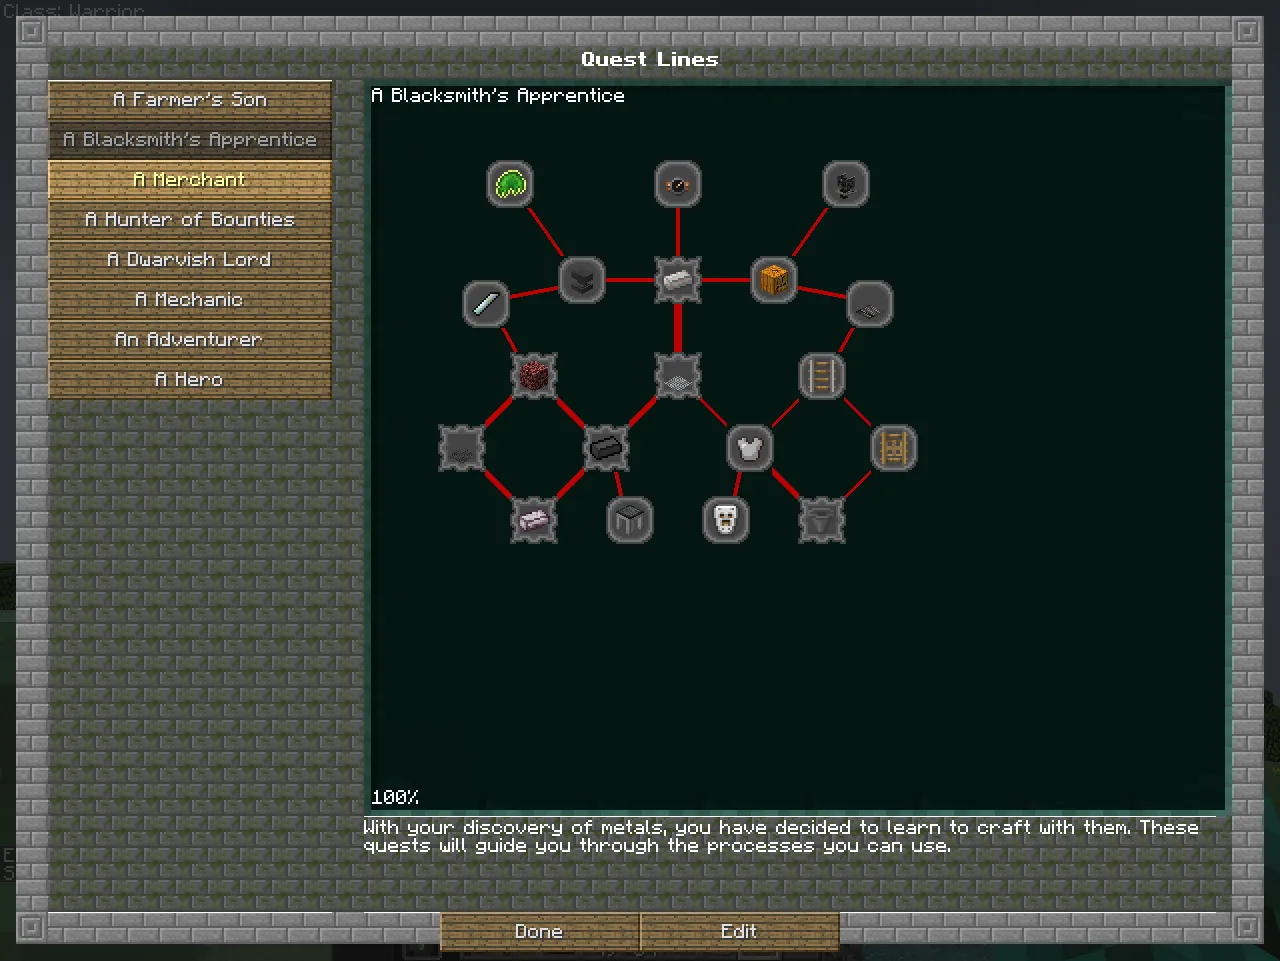Click the 100% zoom indicator

coord(395,797)
